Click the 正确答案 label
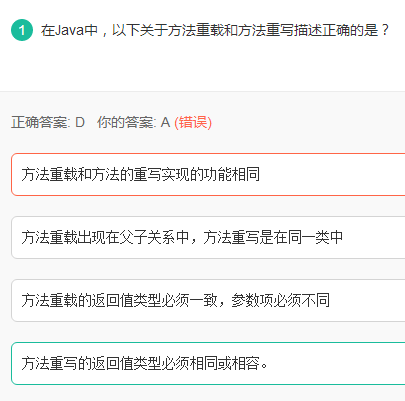Image resolution: width=405 pixels, height=401 pixels. (41, 122)
